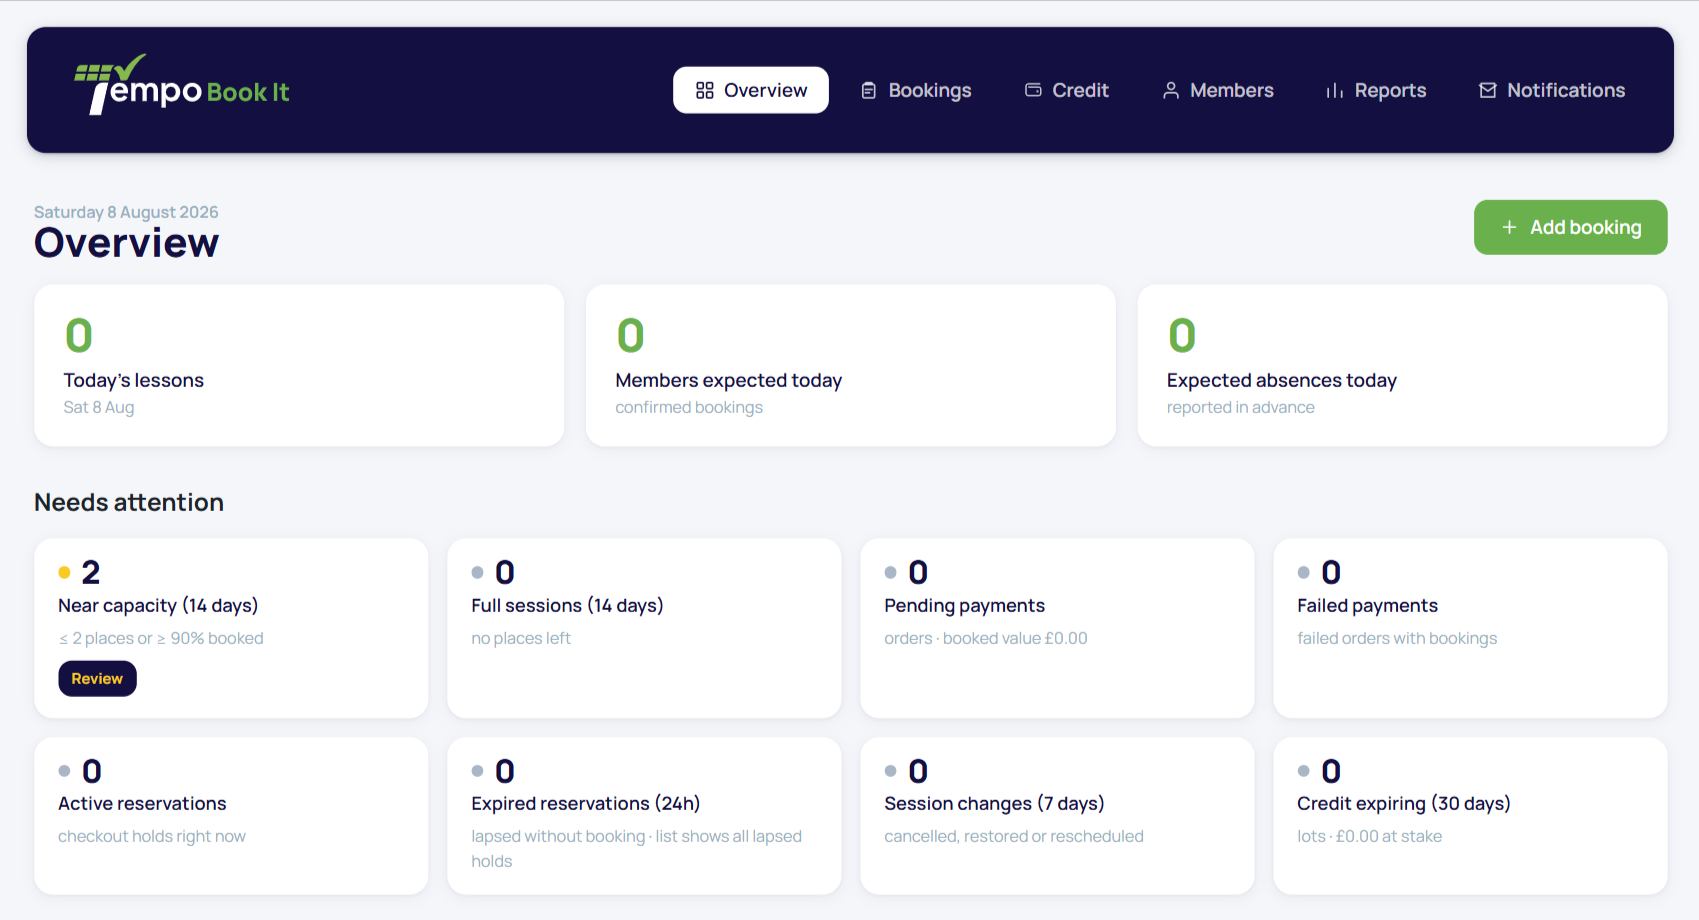Click the Tempo Book It logo
The height and width of the screenshot is (920, 1699).
coord(181,85)
